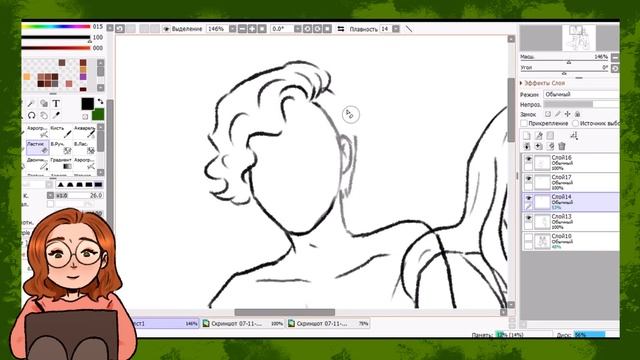Image resolution: width=640 pixels, height=360 pixels.
Task: Select layer Слой10
Action: click(570, 241)
